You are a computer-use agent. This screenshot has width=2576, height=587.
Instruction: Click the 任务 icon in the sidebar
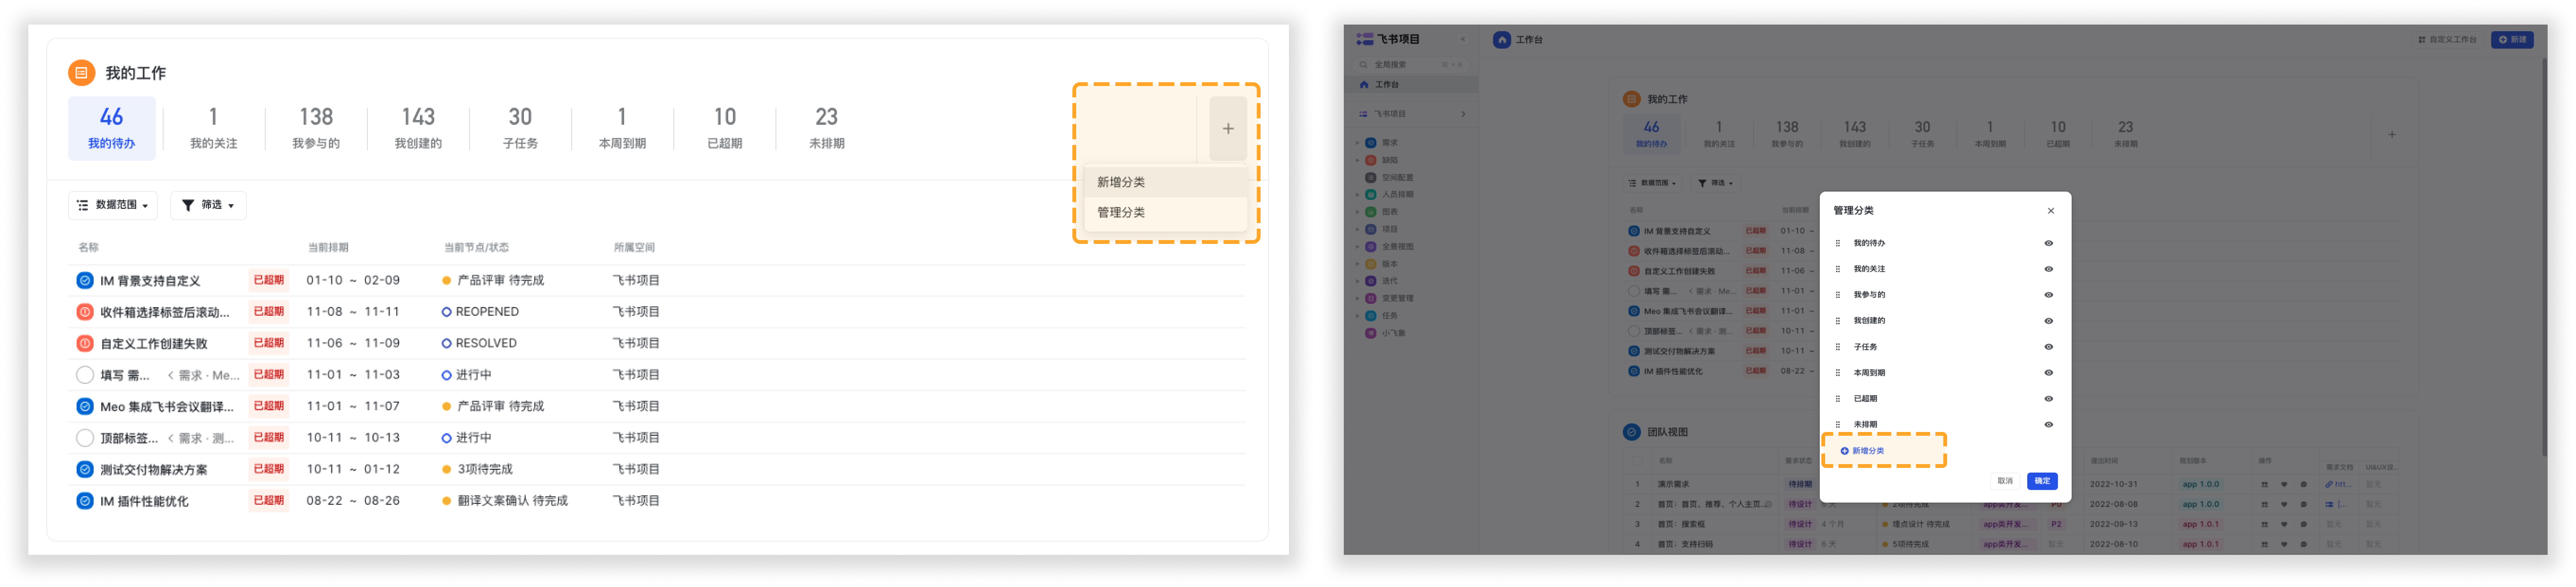coord(1371,316)
